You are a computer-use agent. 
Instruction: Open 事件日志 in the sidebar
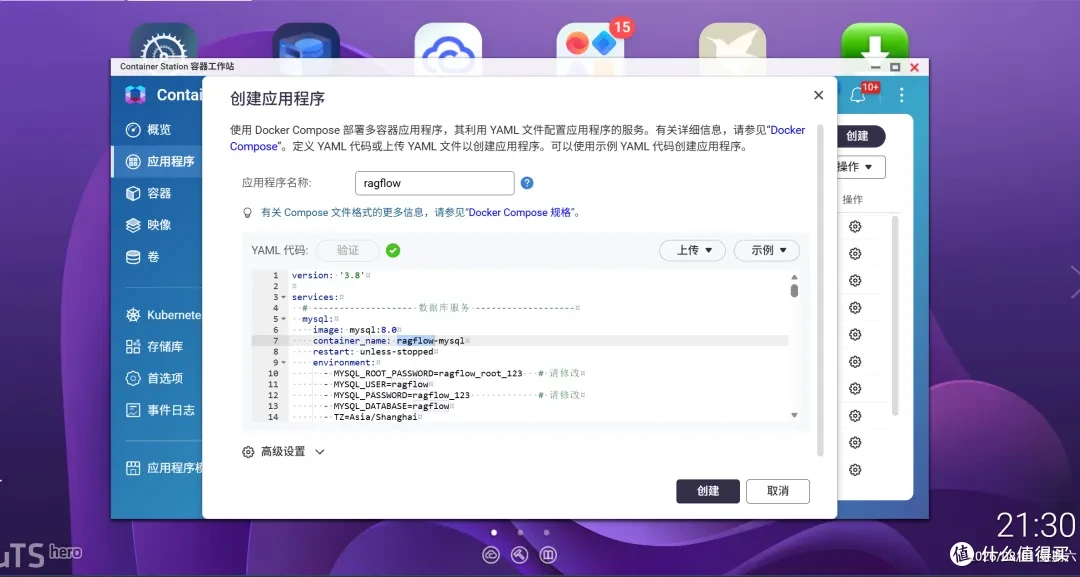pos(170,410)
